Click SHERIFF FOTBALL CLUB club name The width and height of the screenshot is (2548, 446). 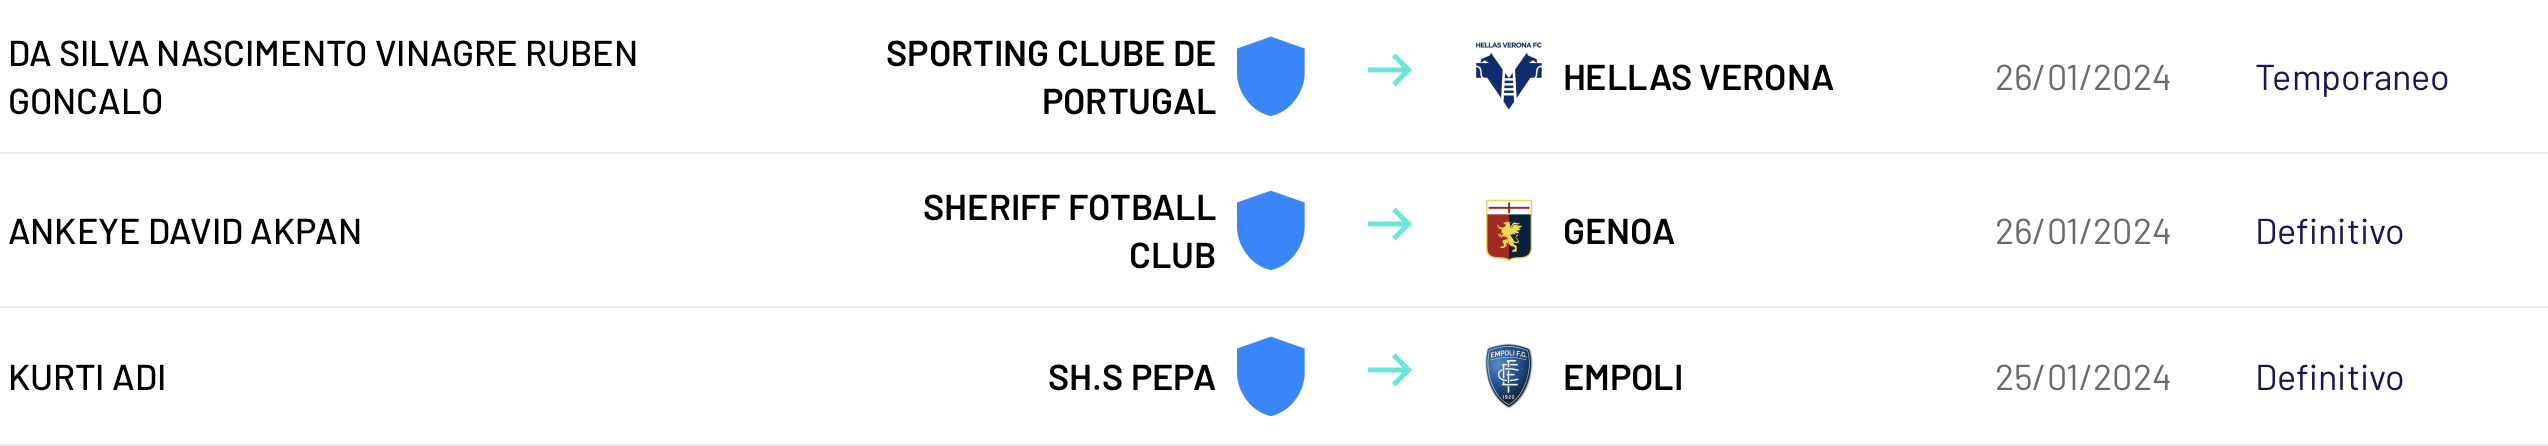click(x=1069, y=232)
